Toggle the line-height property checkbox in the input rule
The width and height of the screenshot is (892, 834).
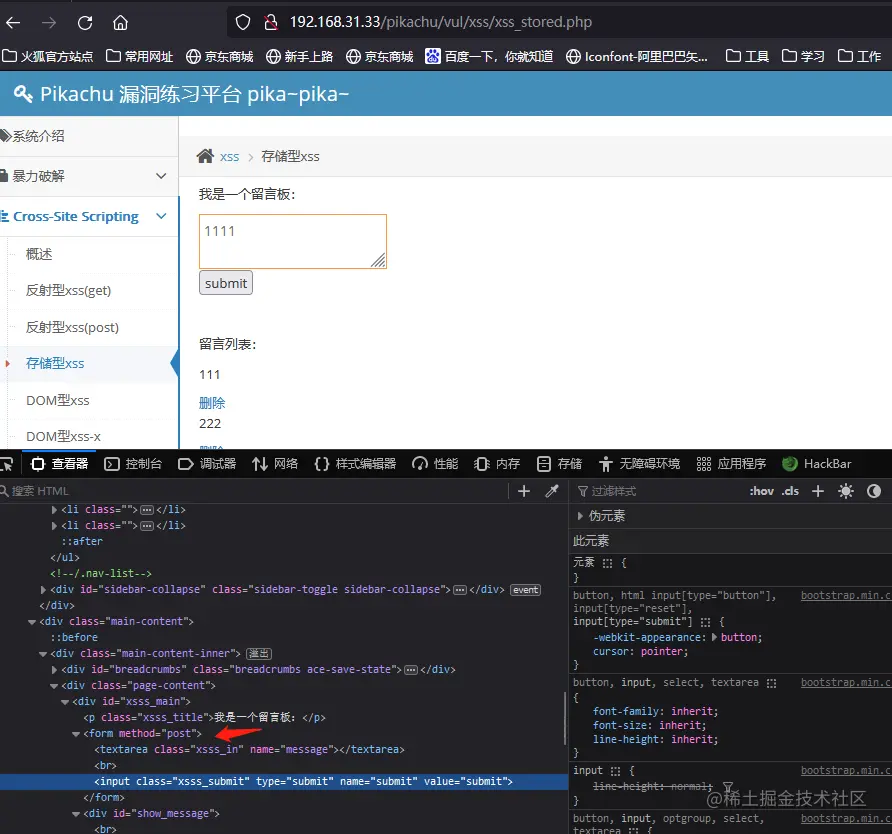tap(583, 788)
